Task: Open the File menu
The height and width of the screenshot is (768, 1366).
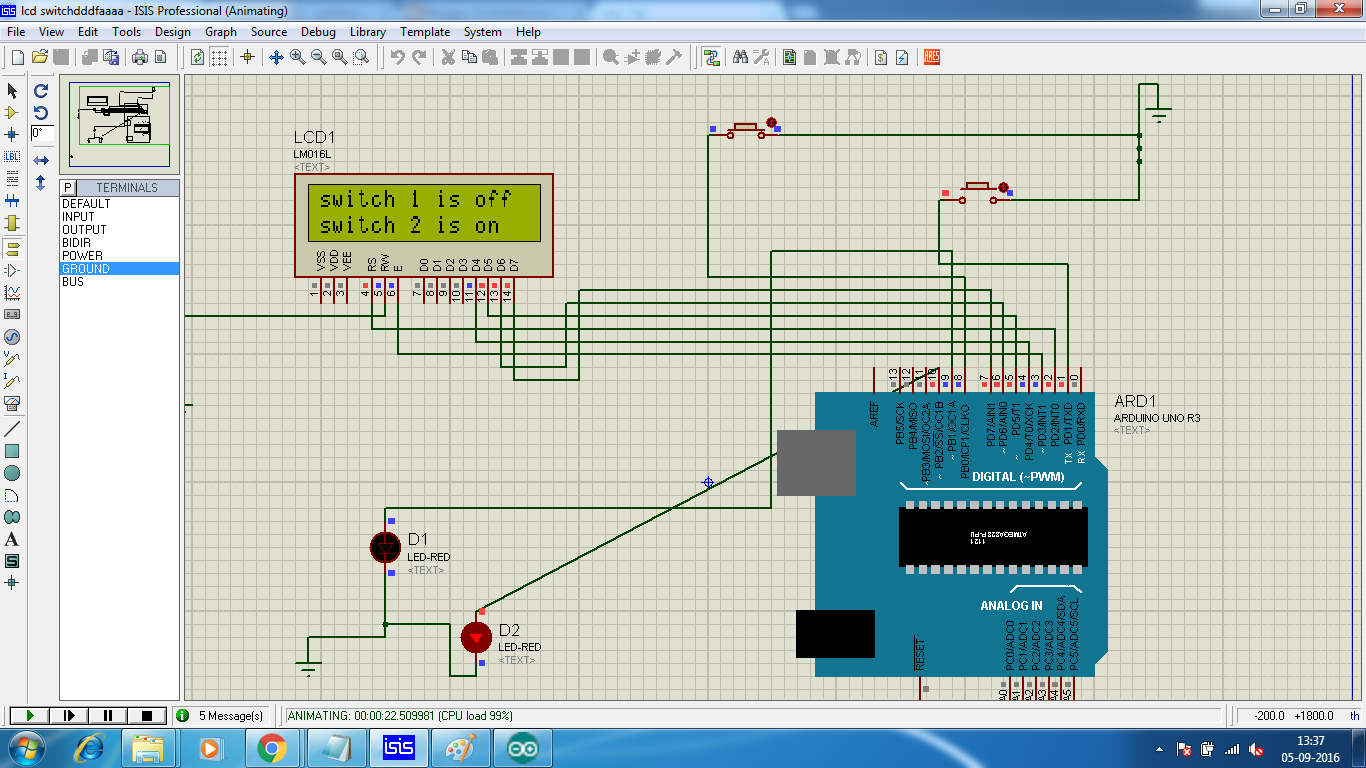Action: coord(16,32)
